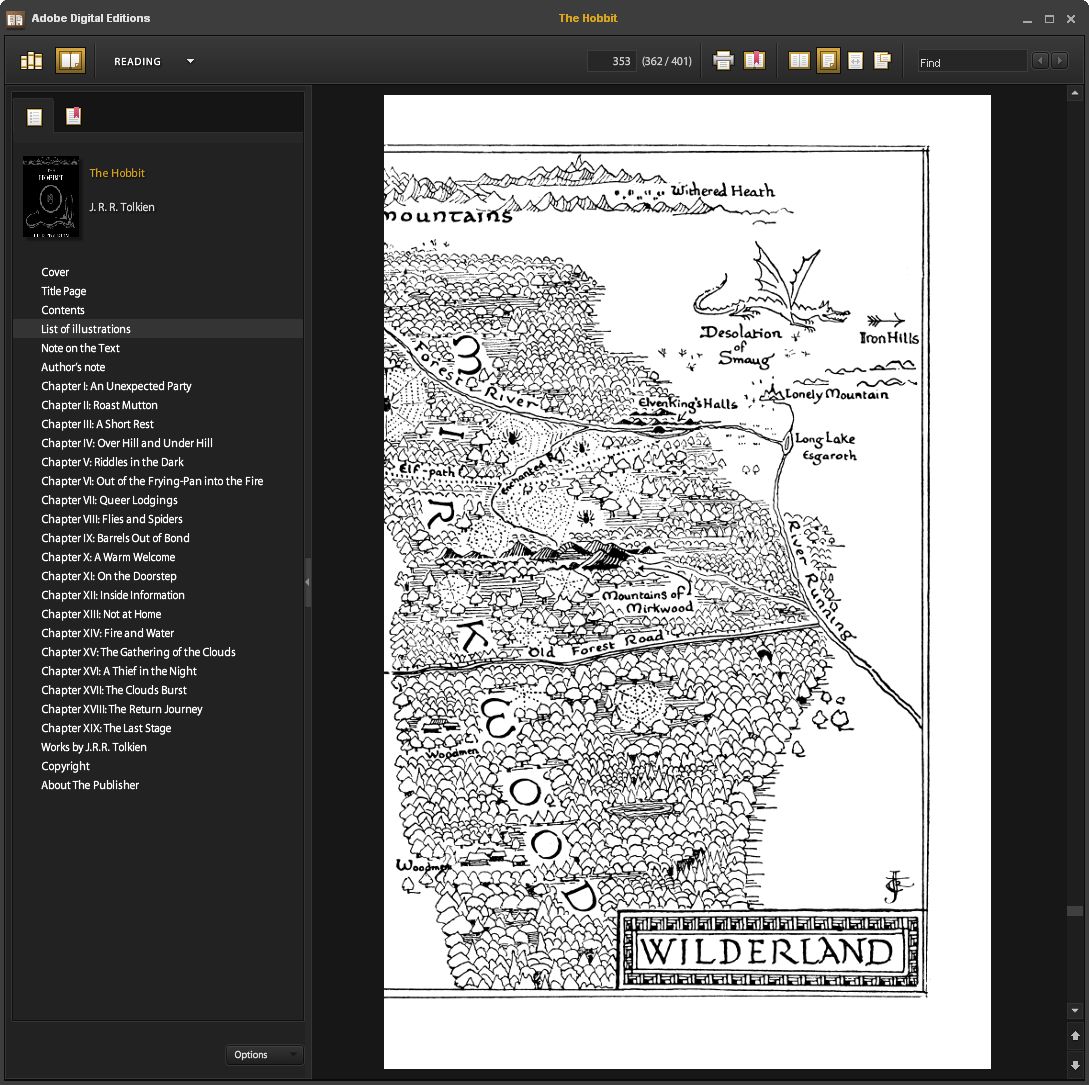Open the custom page fit icon
The width and height of the screenshot is (1089, 1085).
882,61
